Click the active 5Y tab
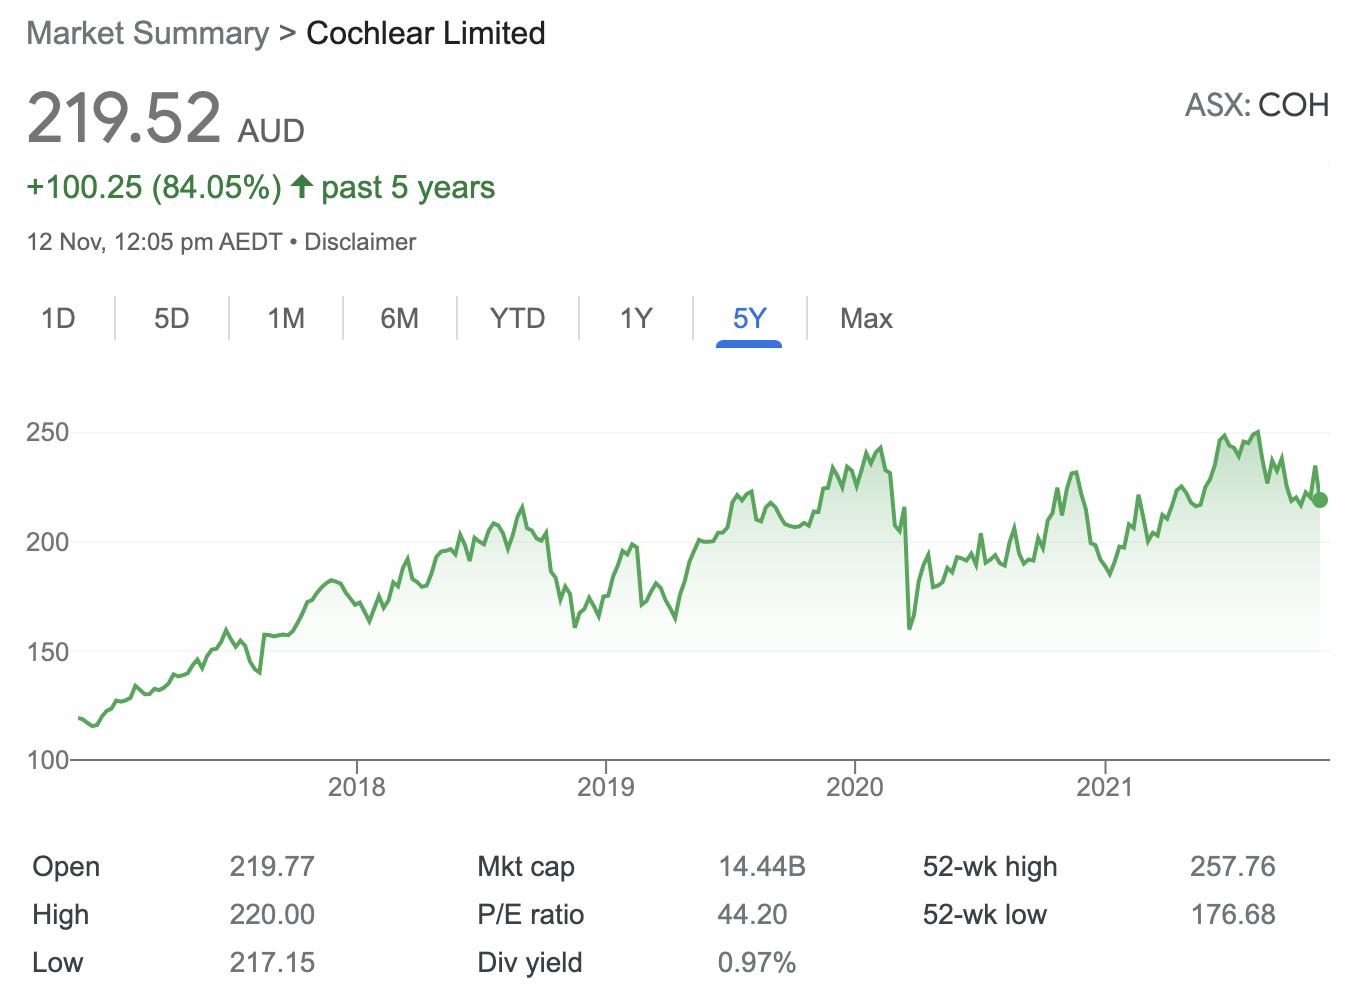Viewport: 1358px width, 1002px height. [749, 319]
